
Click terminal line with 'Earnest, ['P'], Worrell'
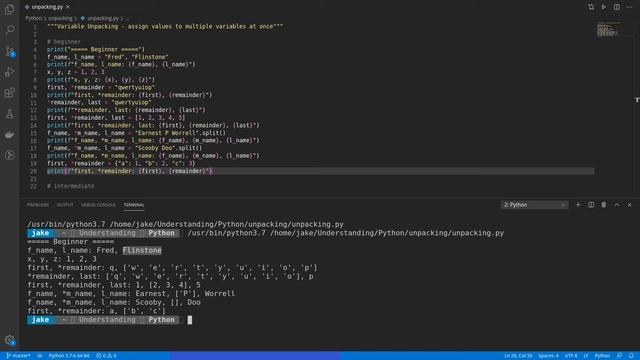pyautogui.click(x=131, y=294)
